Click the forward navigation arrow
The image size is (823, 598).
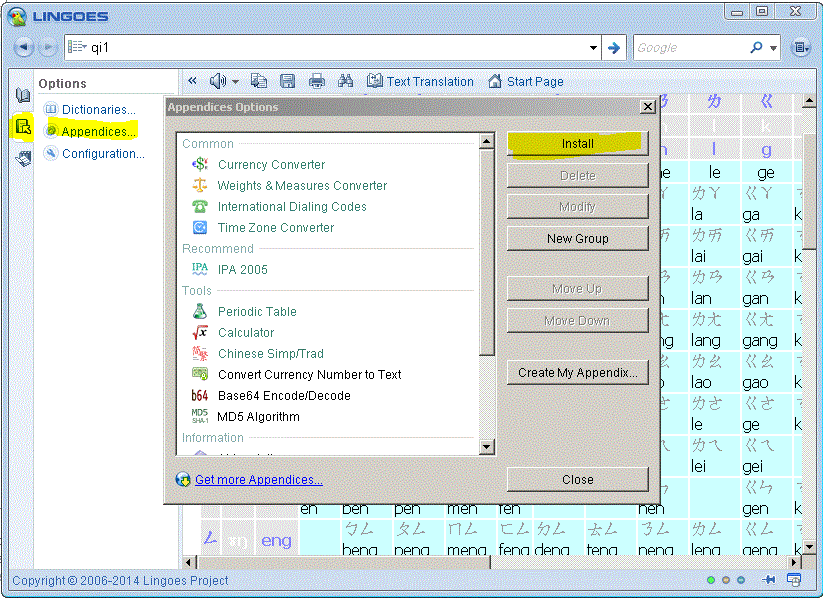point(48,47)
